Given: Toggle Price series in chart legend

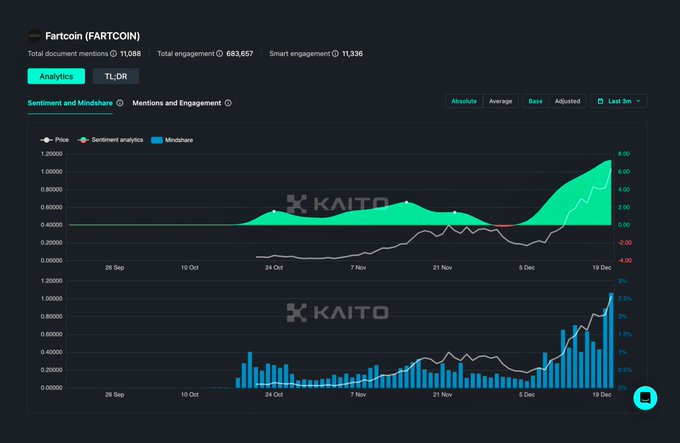Looking at the screenshot, I should tap(55, 140).
